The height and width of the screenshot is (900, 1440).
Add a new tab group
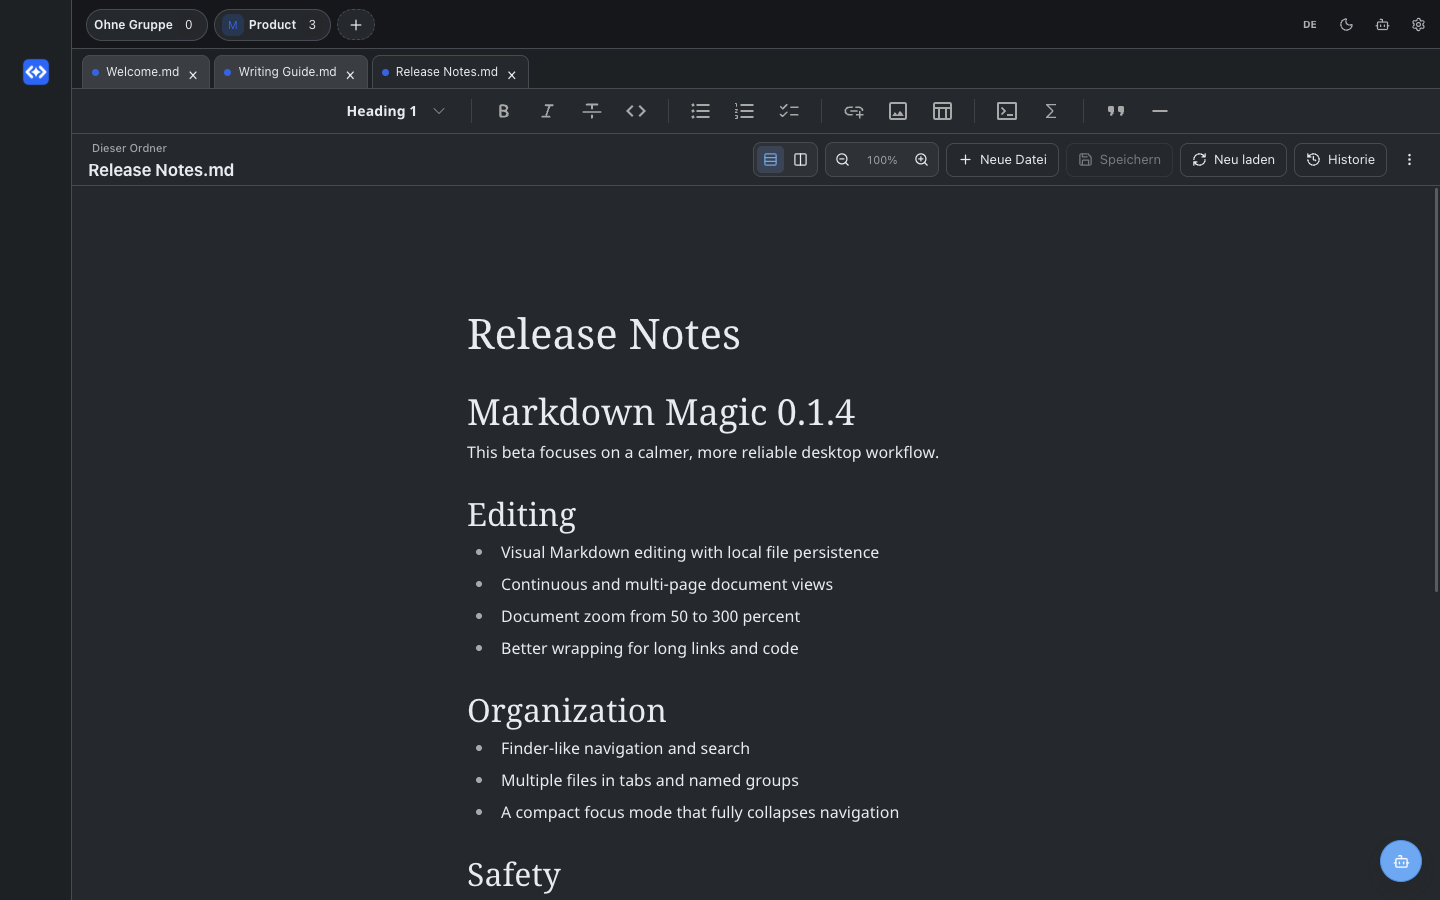[x=355, y=25]
